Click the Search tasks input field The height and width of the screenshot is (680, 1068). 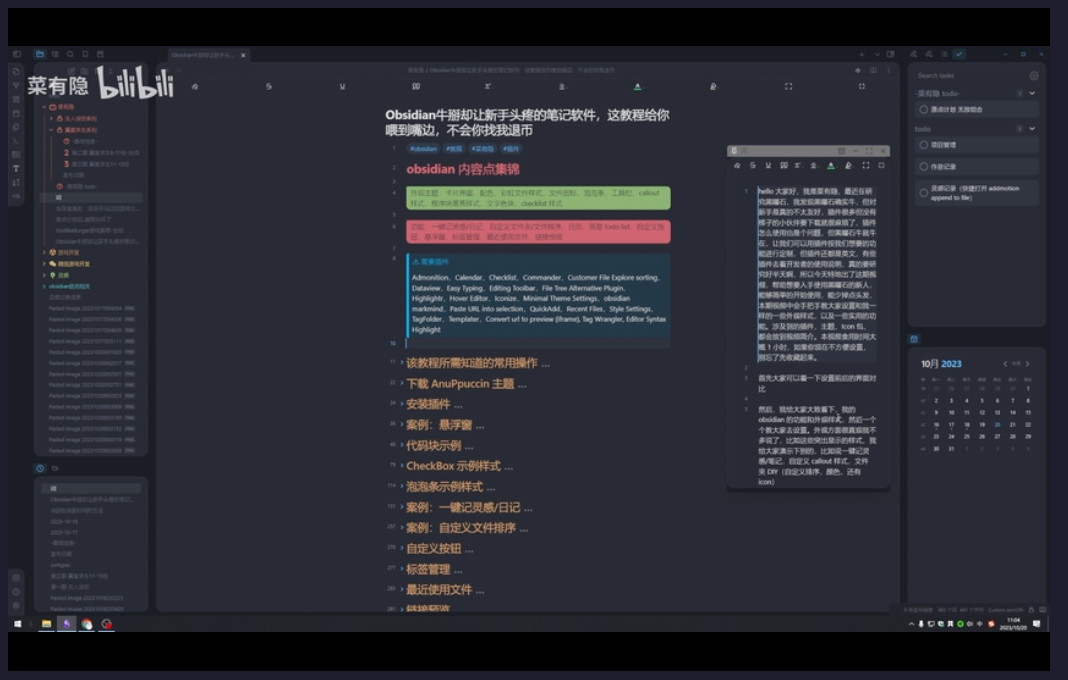(x=970, y=76)
